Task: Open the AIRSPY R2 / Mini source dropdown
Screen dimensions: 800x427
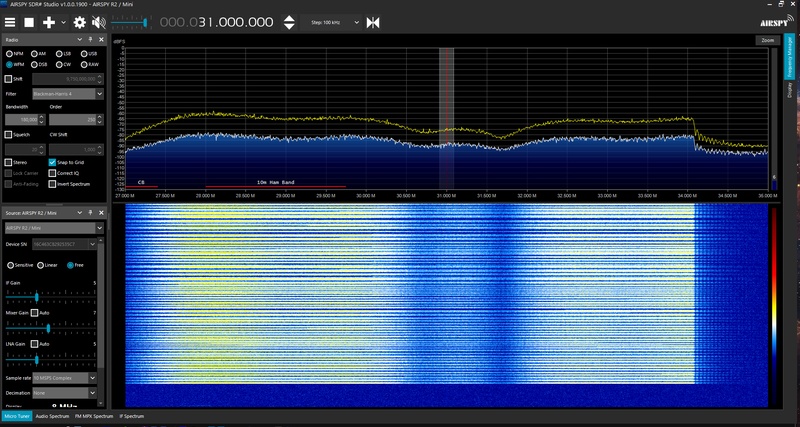Action: [54, 228]
